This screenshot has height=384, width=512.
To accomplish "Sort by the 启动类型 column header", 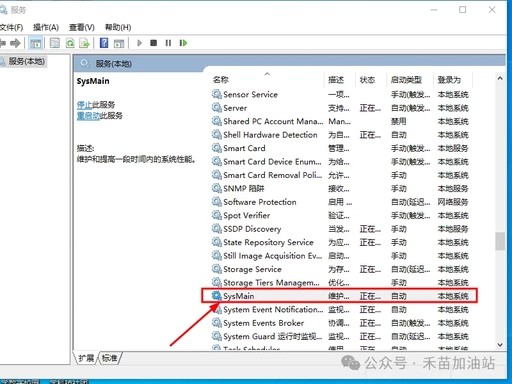I will coord(406,80).
